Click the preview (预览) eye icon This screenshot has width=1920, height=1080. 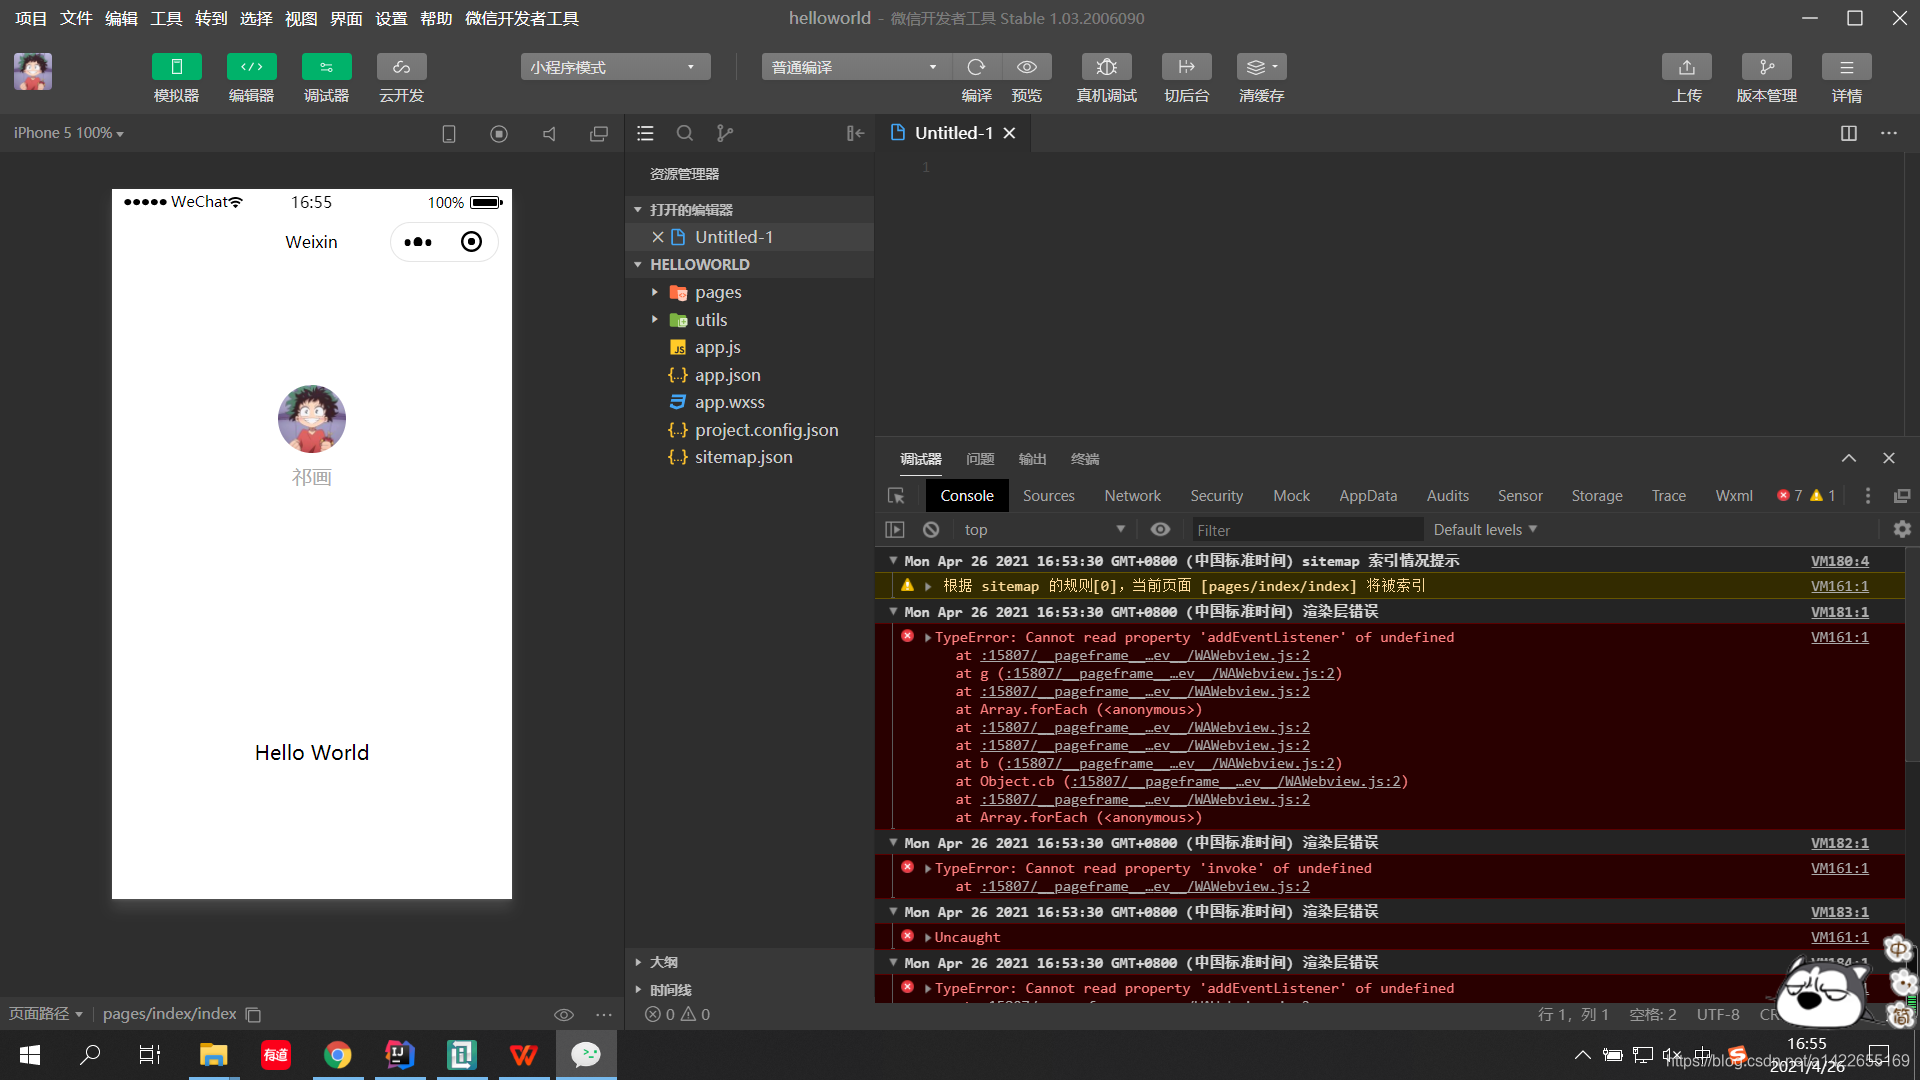tap(1027, 67)
